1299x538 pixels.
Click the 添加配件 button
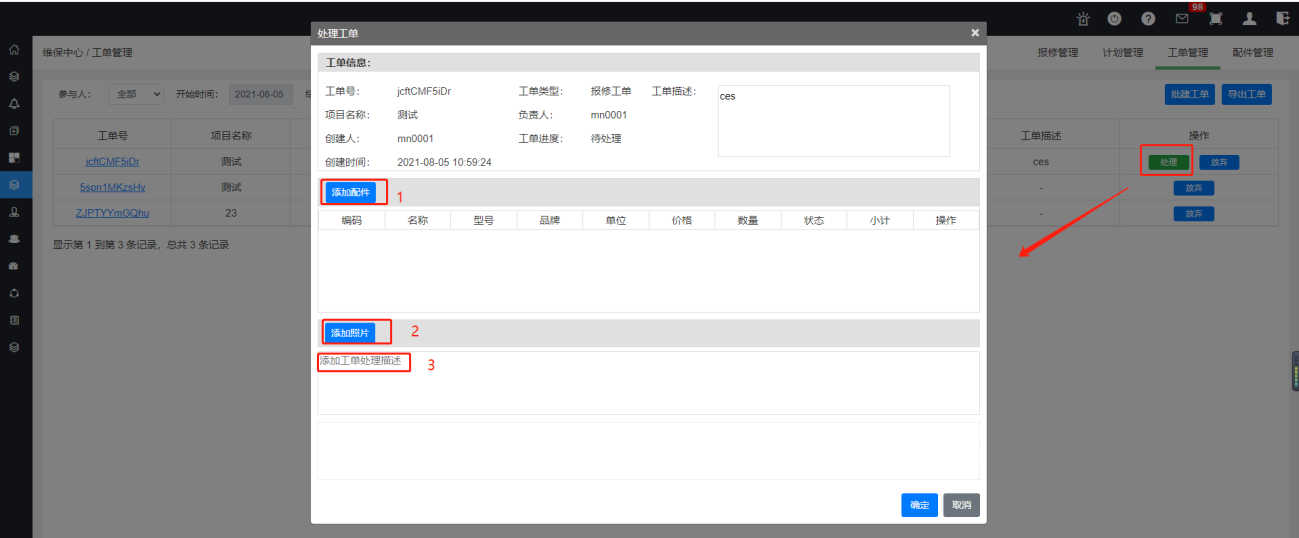350,192
